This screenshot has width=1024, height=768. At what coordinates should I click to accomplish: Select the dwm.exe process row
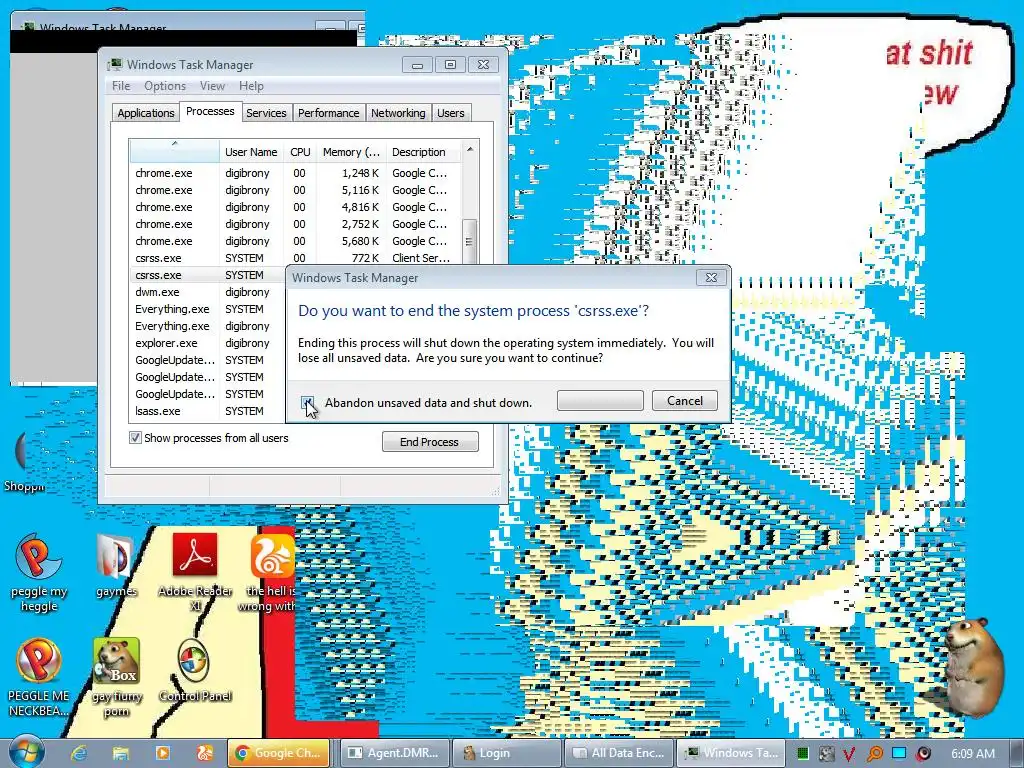[x=208, y=292]
